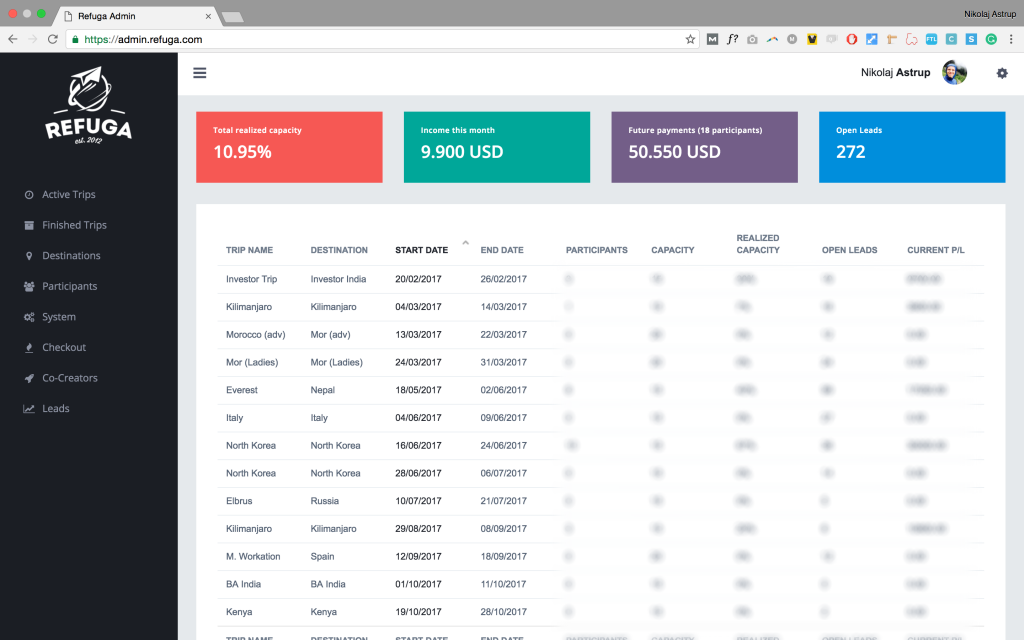Select the Morocco (adv) trip name

click(x=255, y=334)
